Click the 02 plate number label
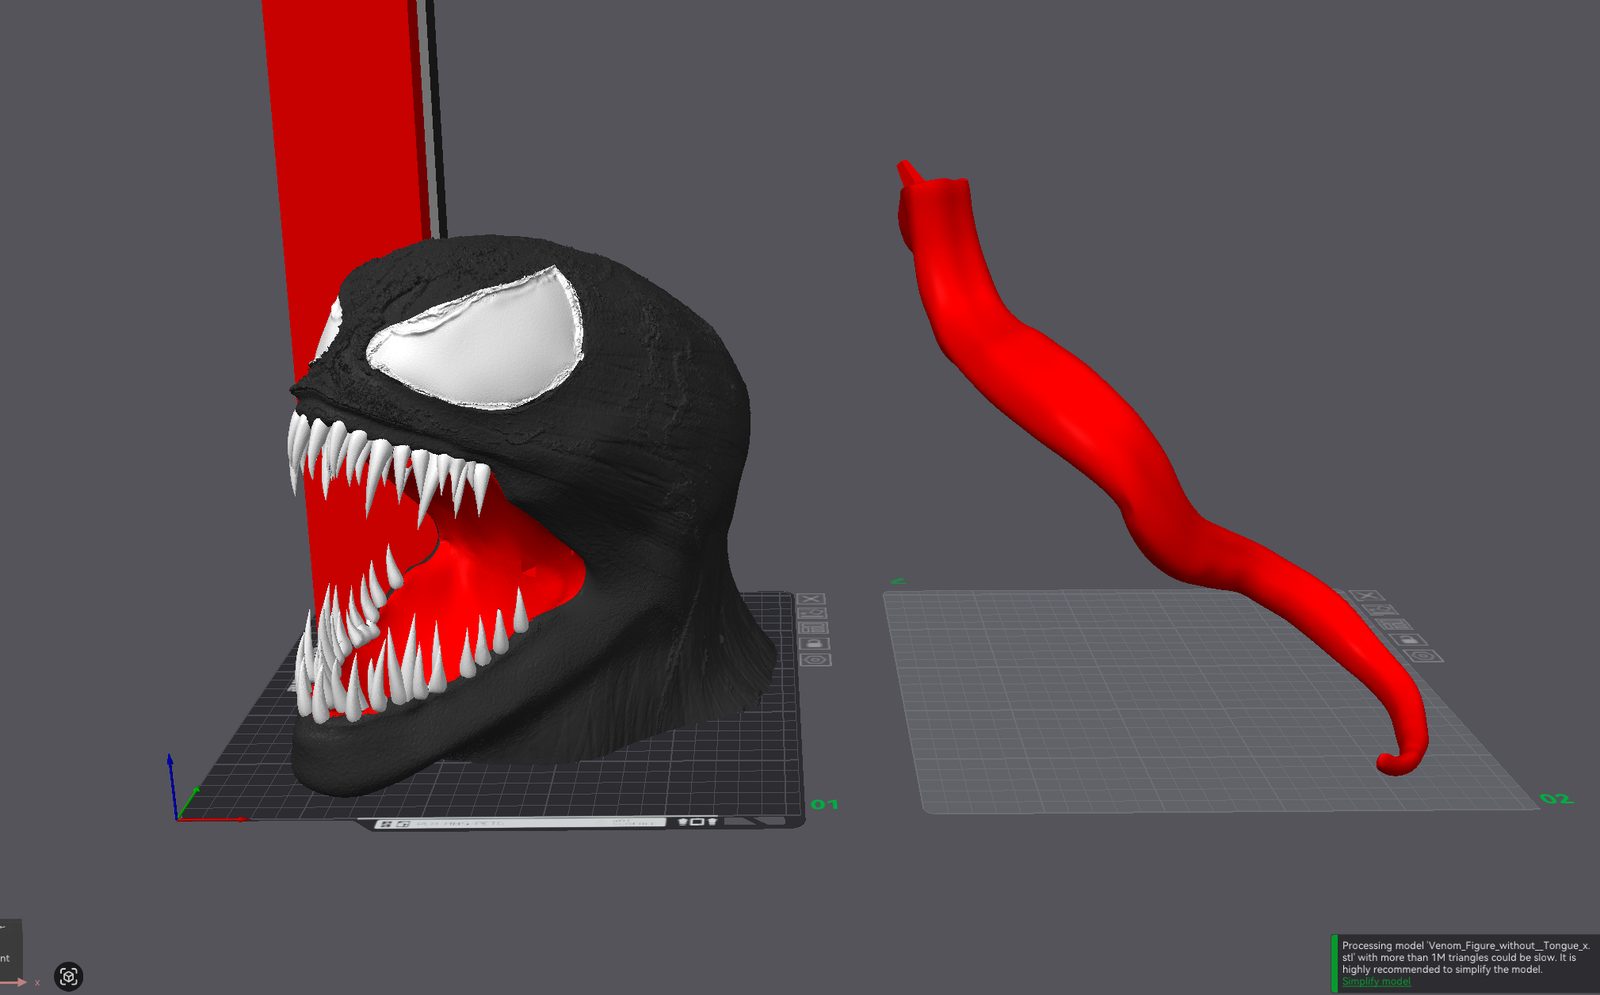The width and height of the screenshot is (1600, 995). click(x=1556, y=798)
